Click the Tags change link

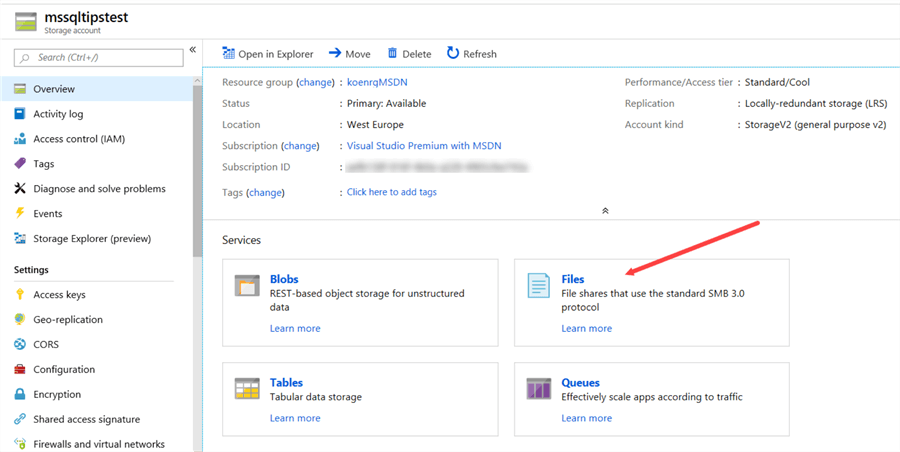coord(265,192)
